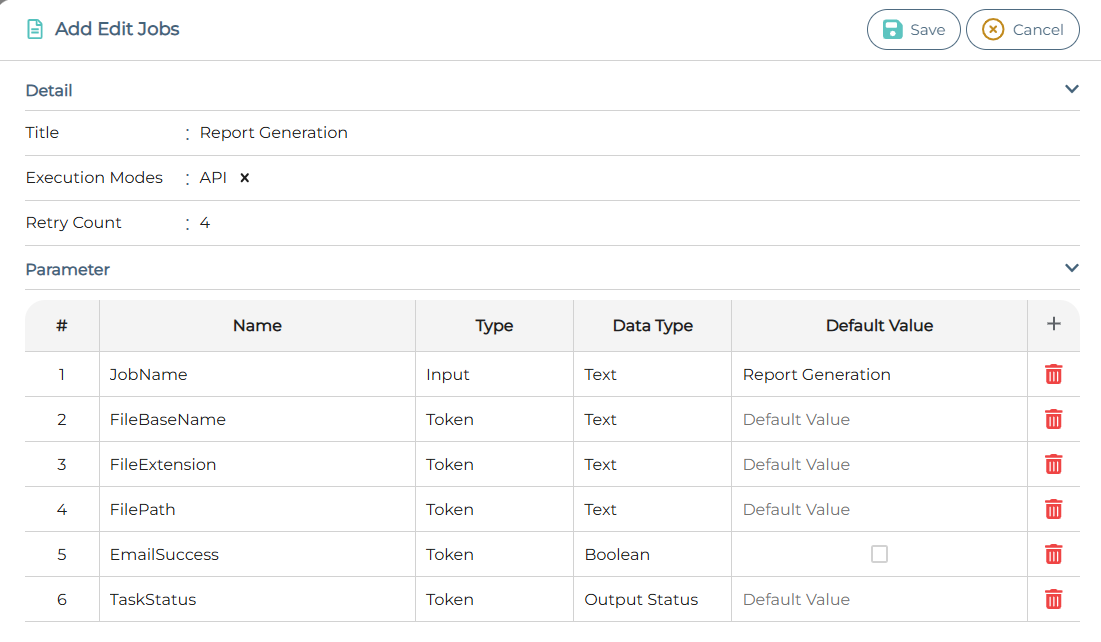Delete the FileBaseName parameter row
Screen dimensions: 1101x642
[x=1053, y=419]
